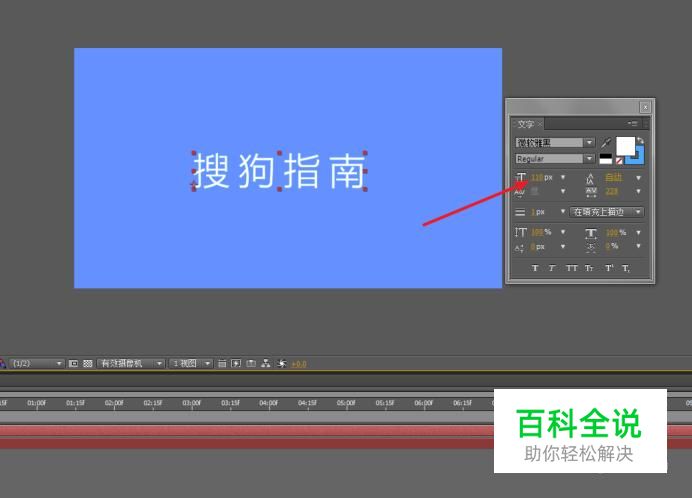The image size is (692, 498).
Task: Open the font family dropdown 微软雅黑
Action: (555, 143)
